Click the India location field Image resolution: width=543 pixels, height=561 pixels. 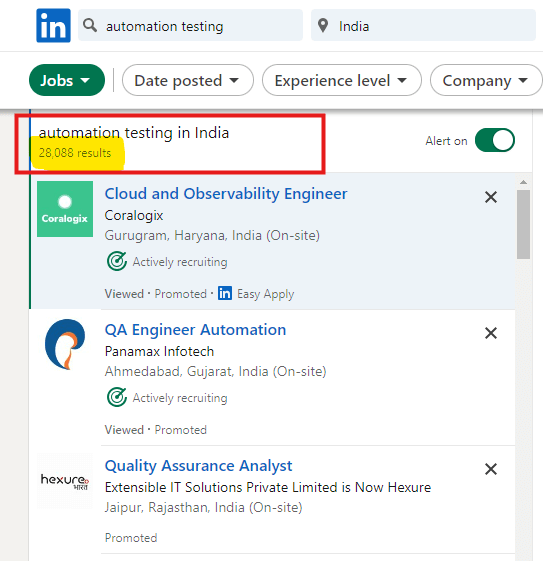click(x=423, y=26)
